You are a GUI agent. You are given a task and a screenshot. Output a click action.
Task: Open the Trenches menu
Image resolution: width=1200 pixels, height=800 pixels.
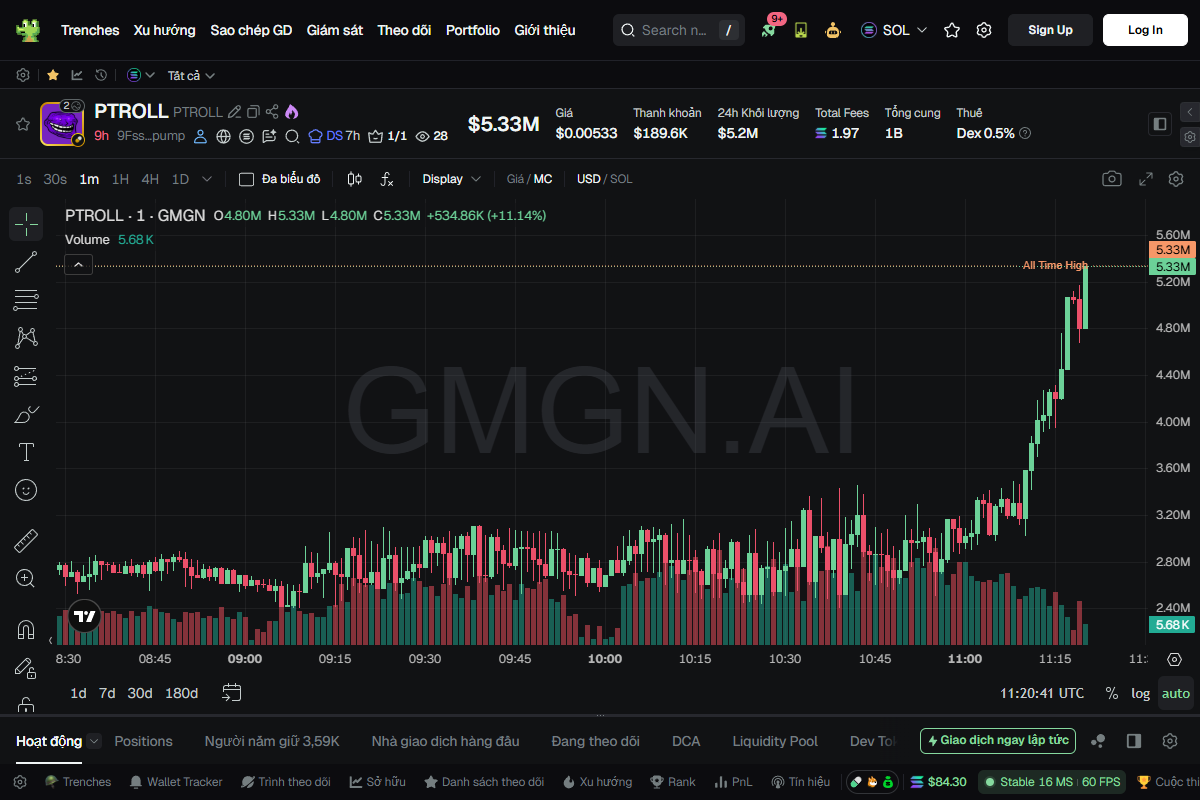pyautogui.click(x=90, y=30)
